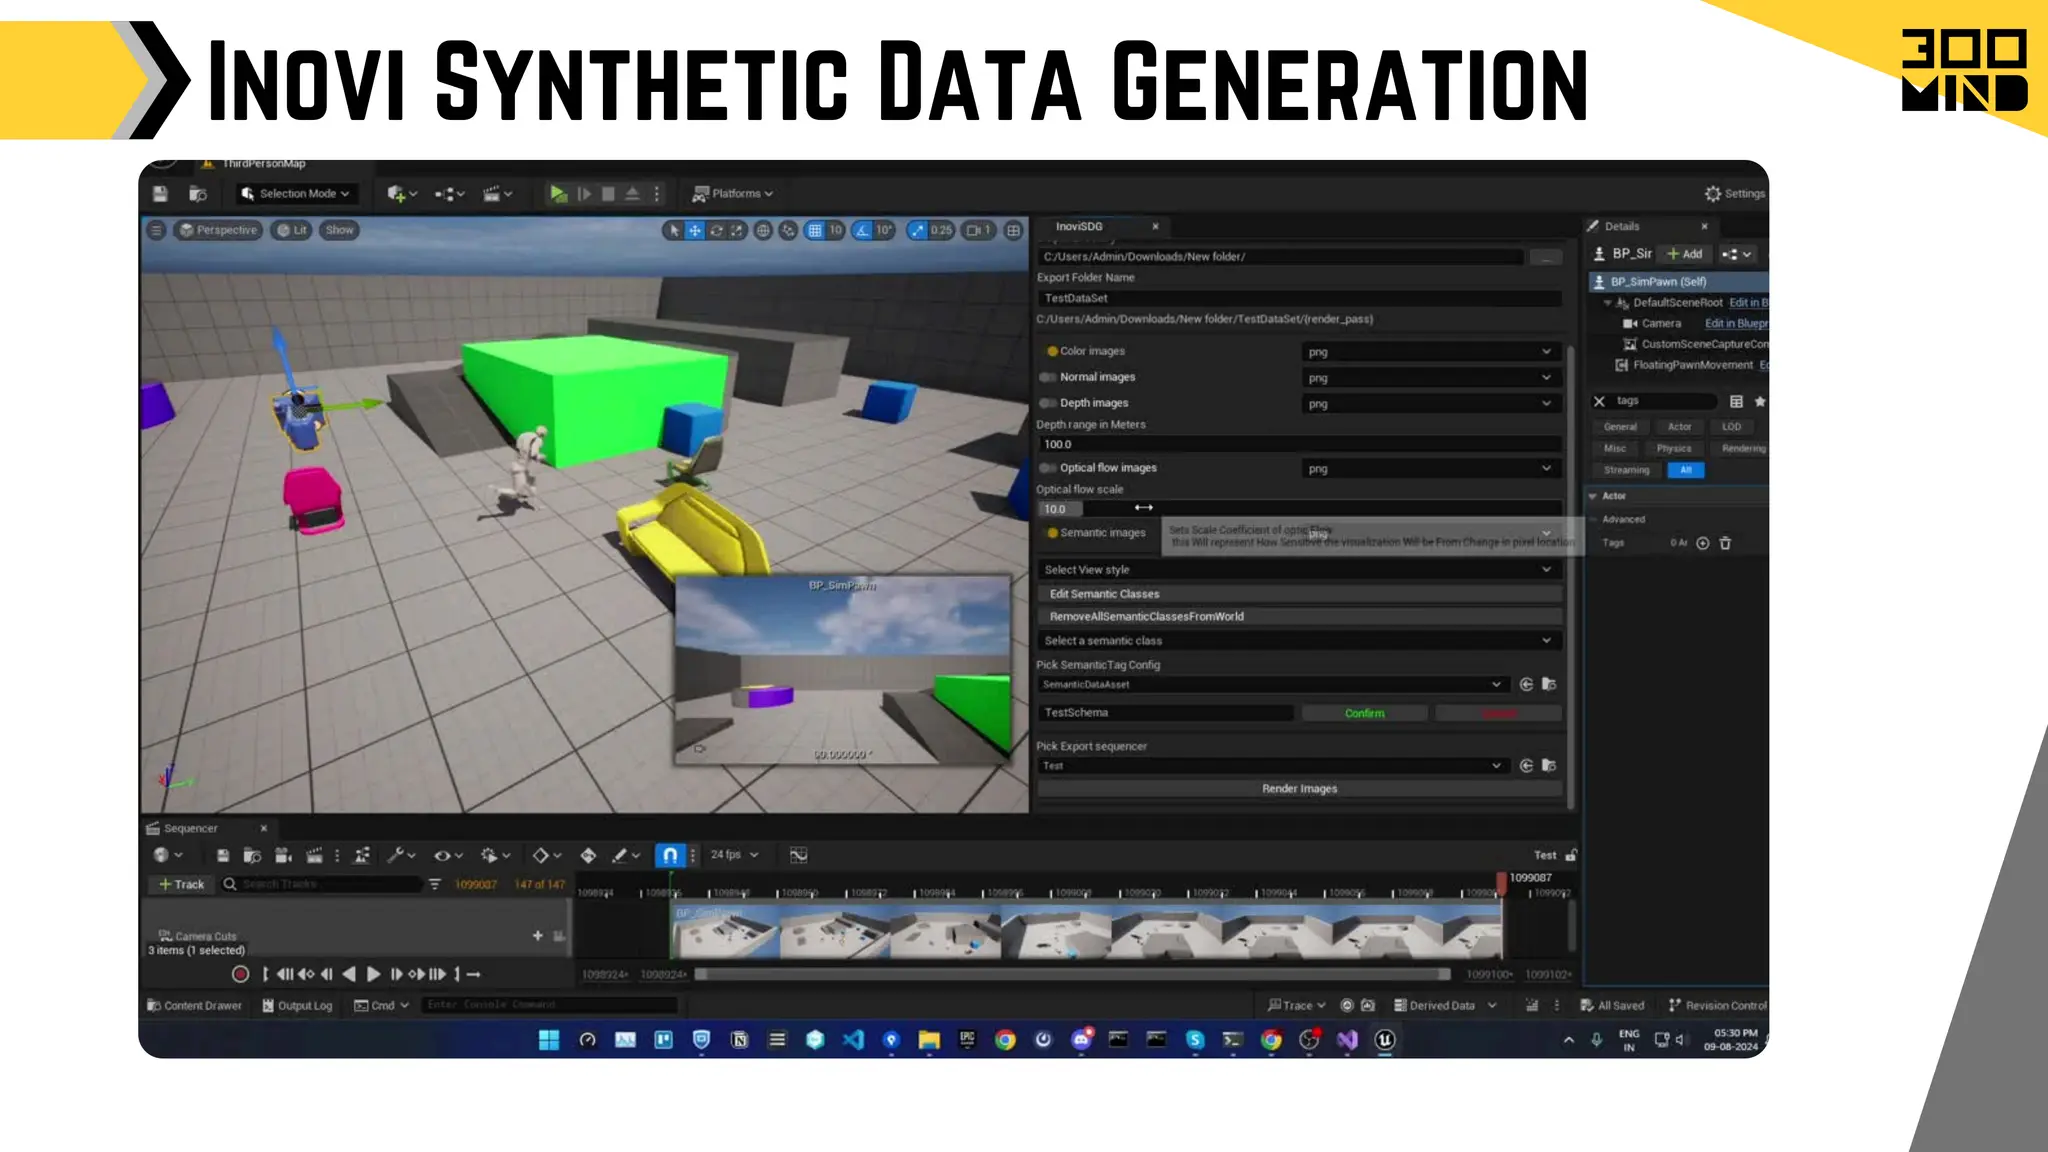Toggle world/local coordinate system globe

point(763,230)
